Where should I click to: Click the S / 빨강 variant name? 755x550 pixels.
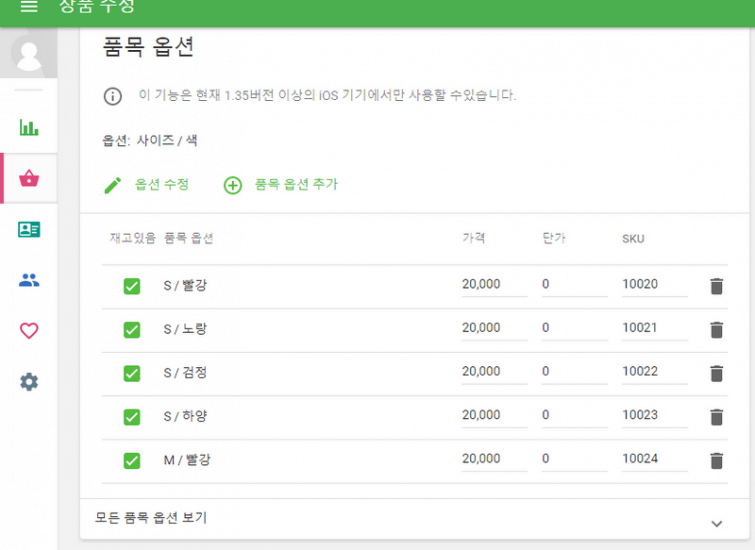tap(185, 285)
